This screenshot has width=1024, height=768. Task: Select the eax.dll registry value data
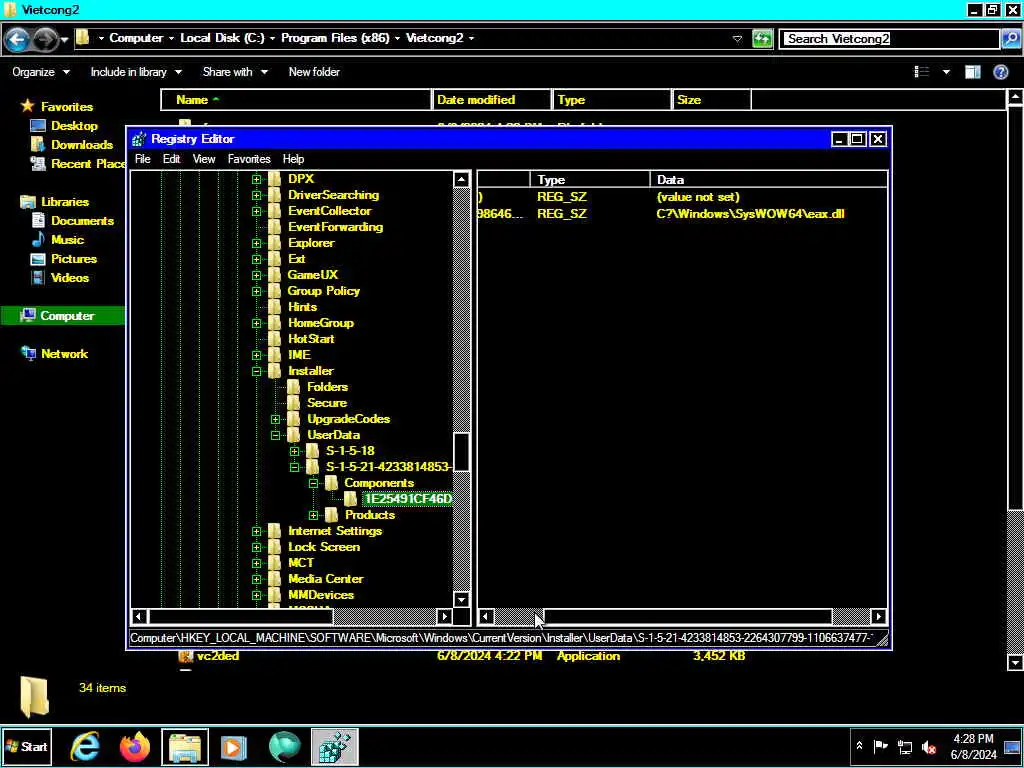(750, 214)
